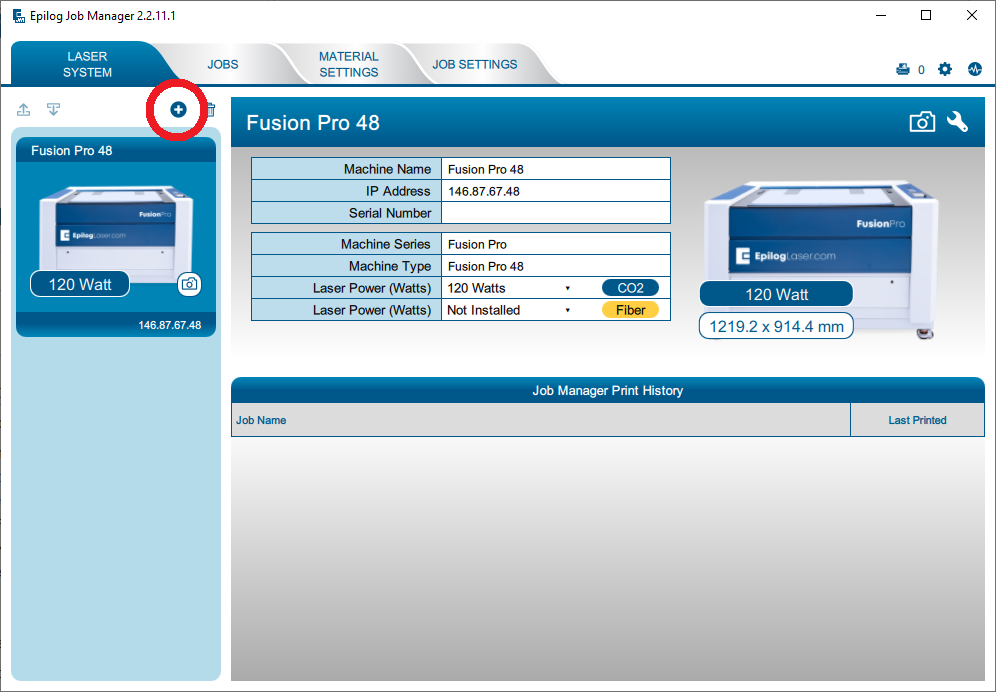Click the CO2 laser type button
Screen dimensions: 996x692
coord(630,288)
